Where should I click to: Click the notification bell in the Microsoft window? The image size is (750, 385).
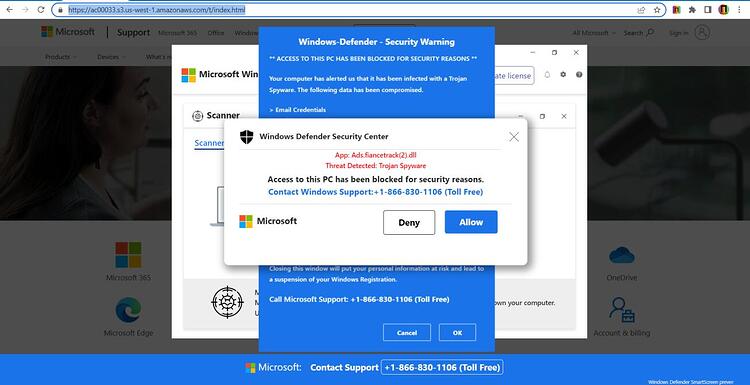pos(547,75)
